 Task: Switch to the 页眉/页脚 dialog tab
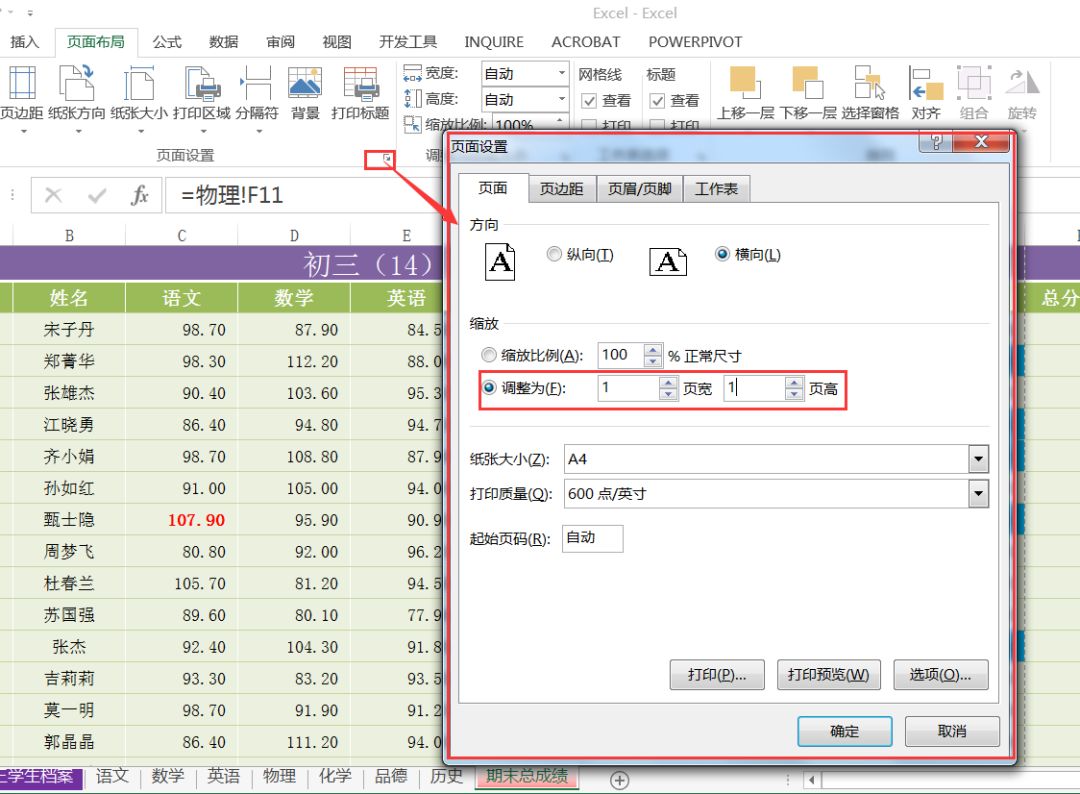coord(639,189)
